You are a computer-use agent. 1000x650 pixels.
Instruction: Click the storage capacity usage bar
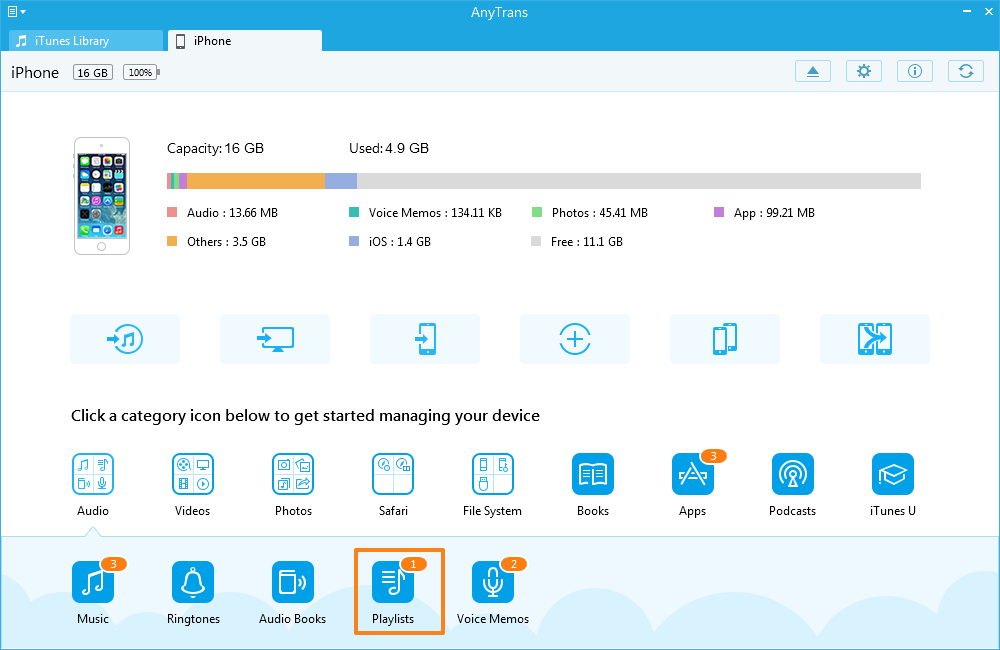[543, 181]
